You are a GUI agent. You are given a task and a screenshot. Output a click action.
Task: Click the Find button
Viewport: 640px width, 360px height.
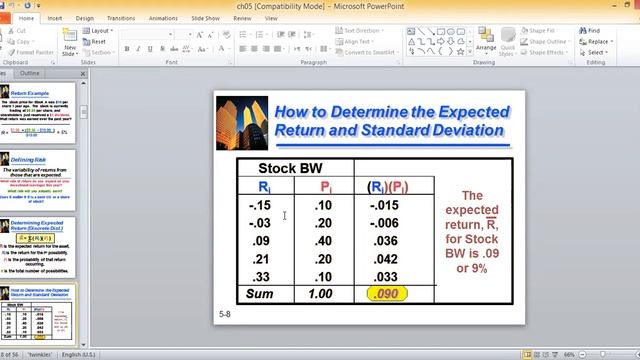(589, 31)
